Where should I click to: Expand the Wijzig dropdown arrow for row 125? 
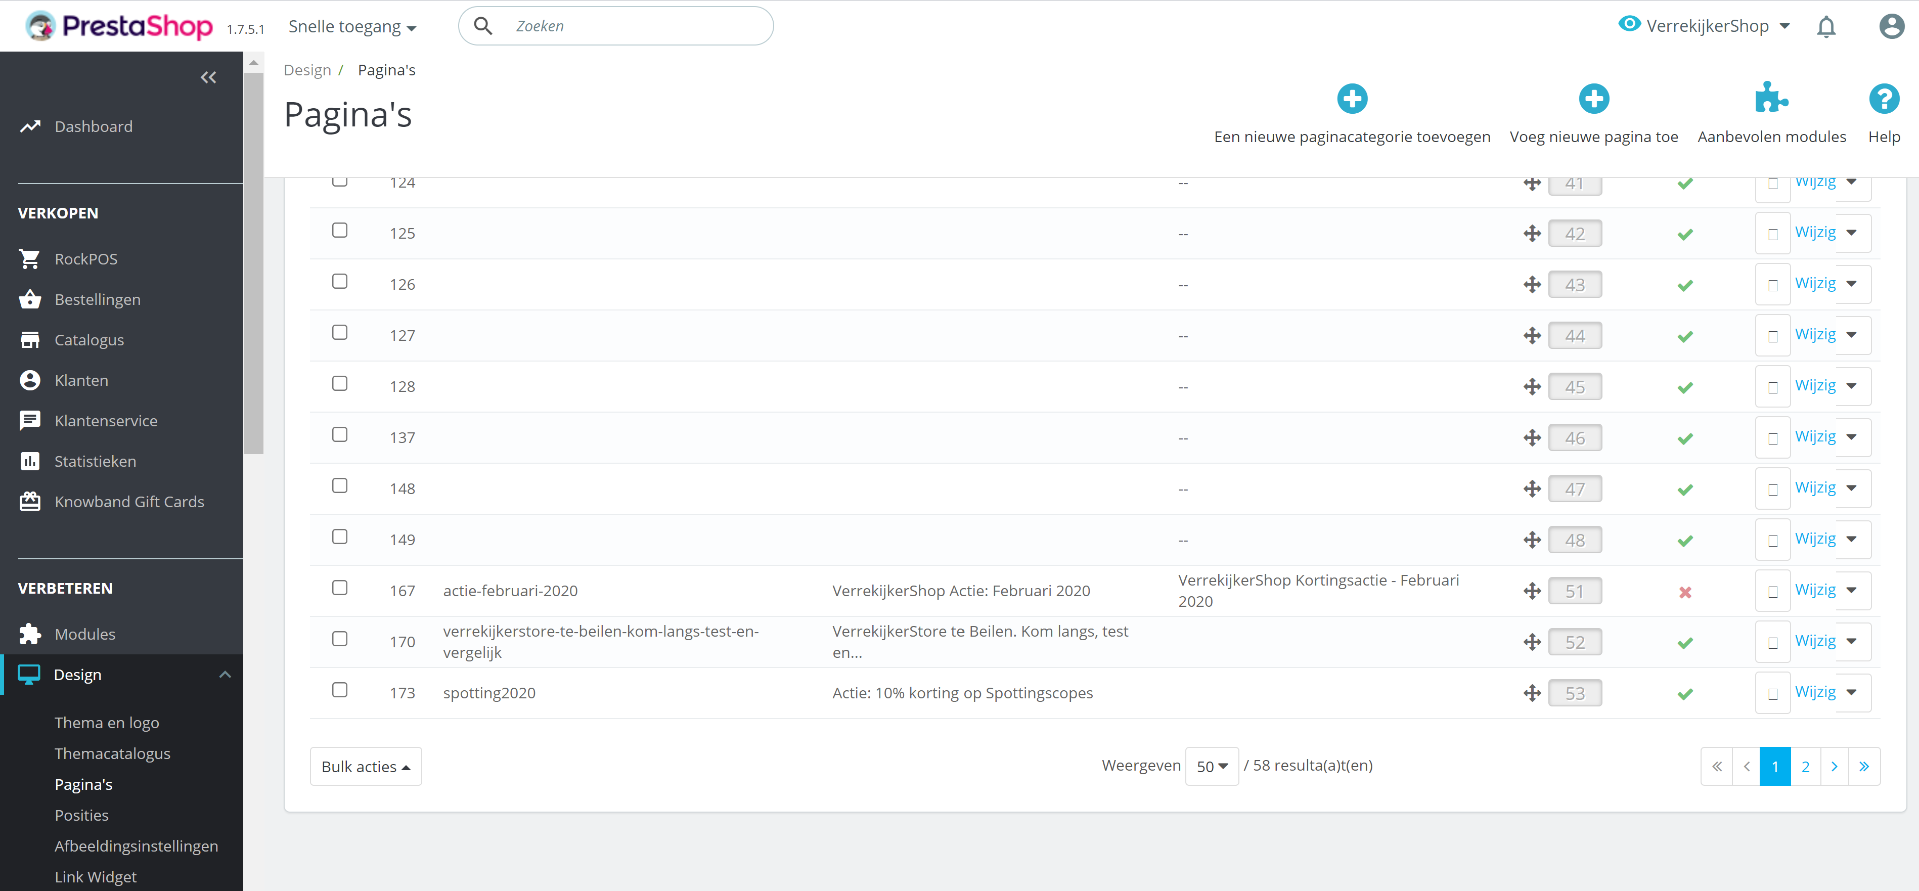click(1852, 233)
